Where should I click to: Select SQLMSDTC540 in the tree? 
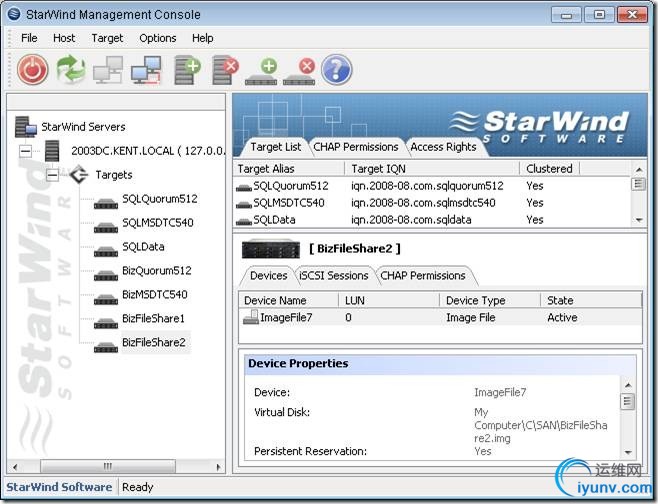coord(158,223)
